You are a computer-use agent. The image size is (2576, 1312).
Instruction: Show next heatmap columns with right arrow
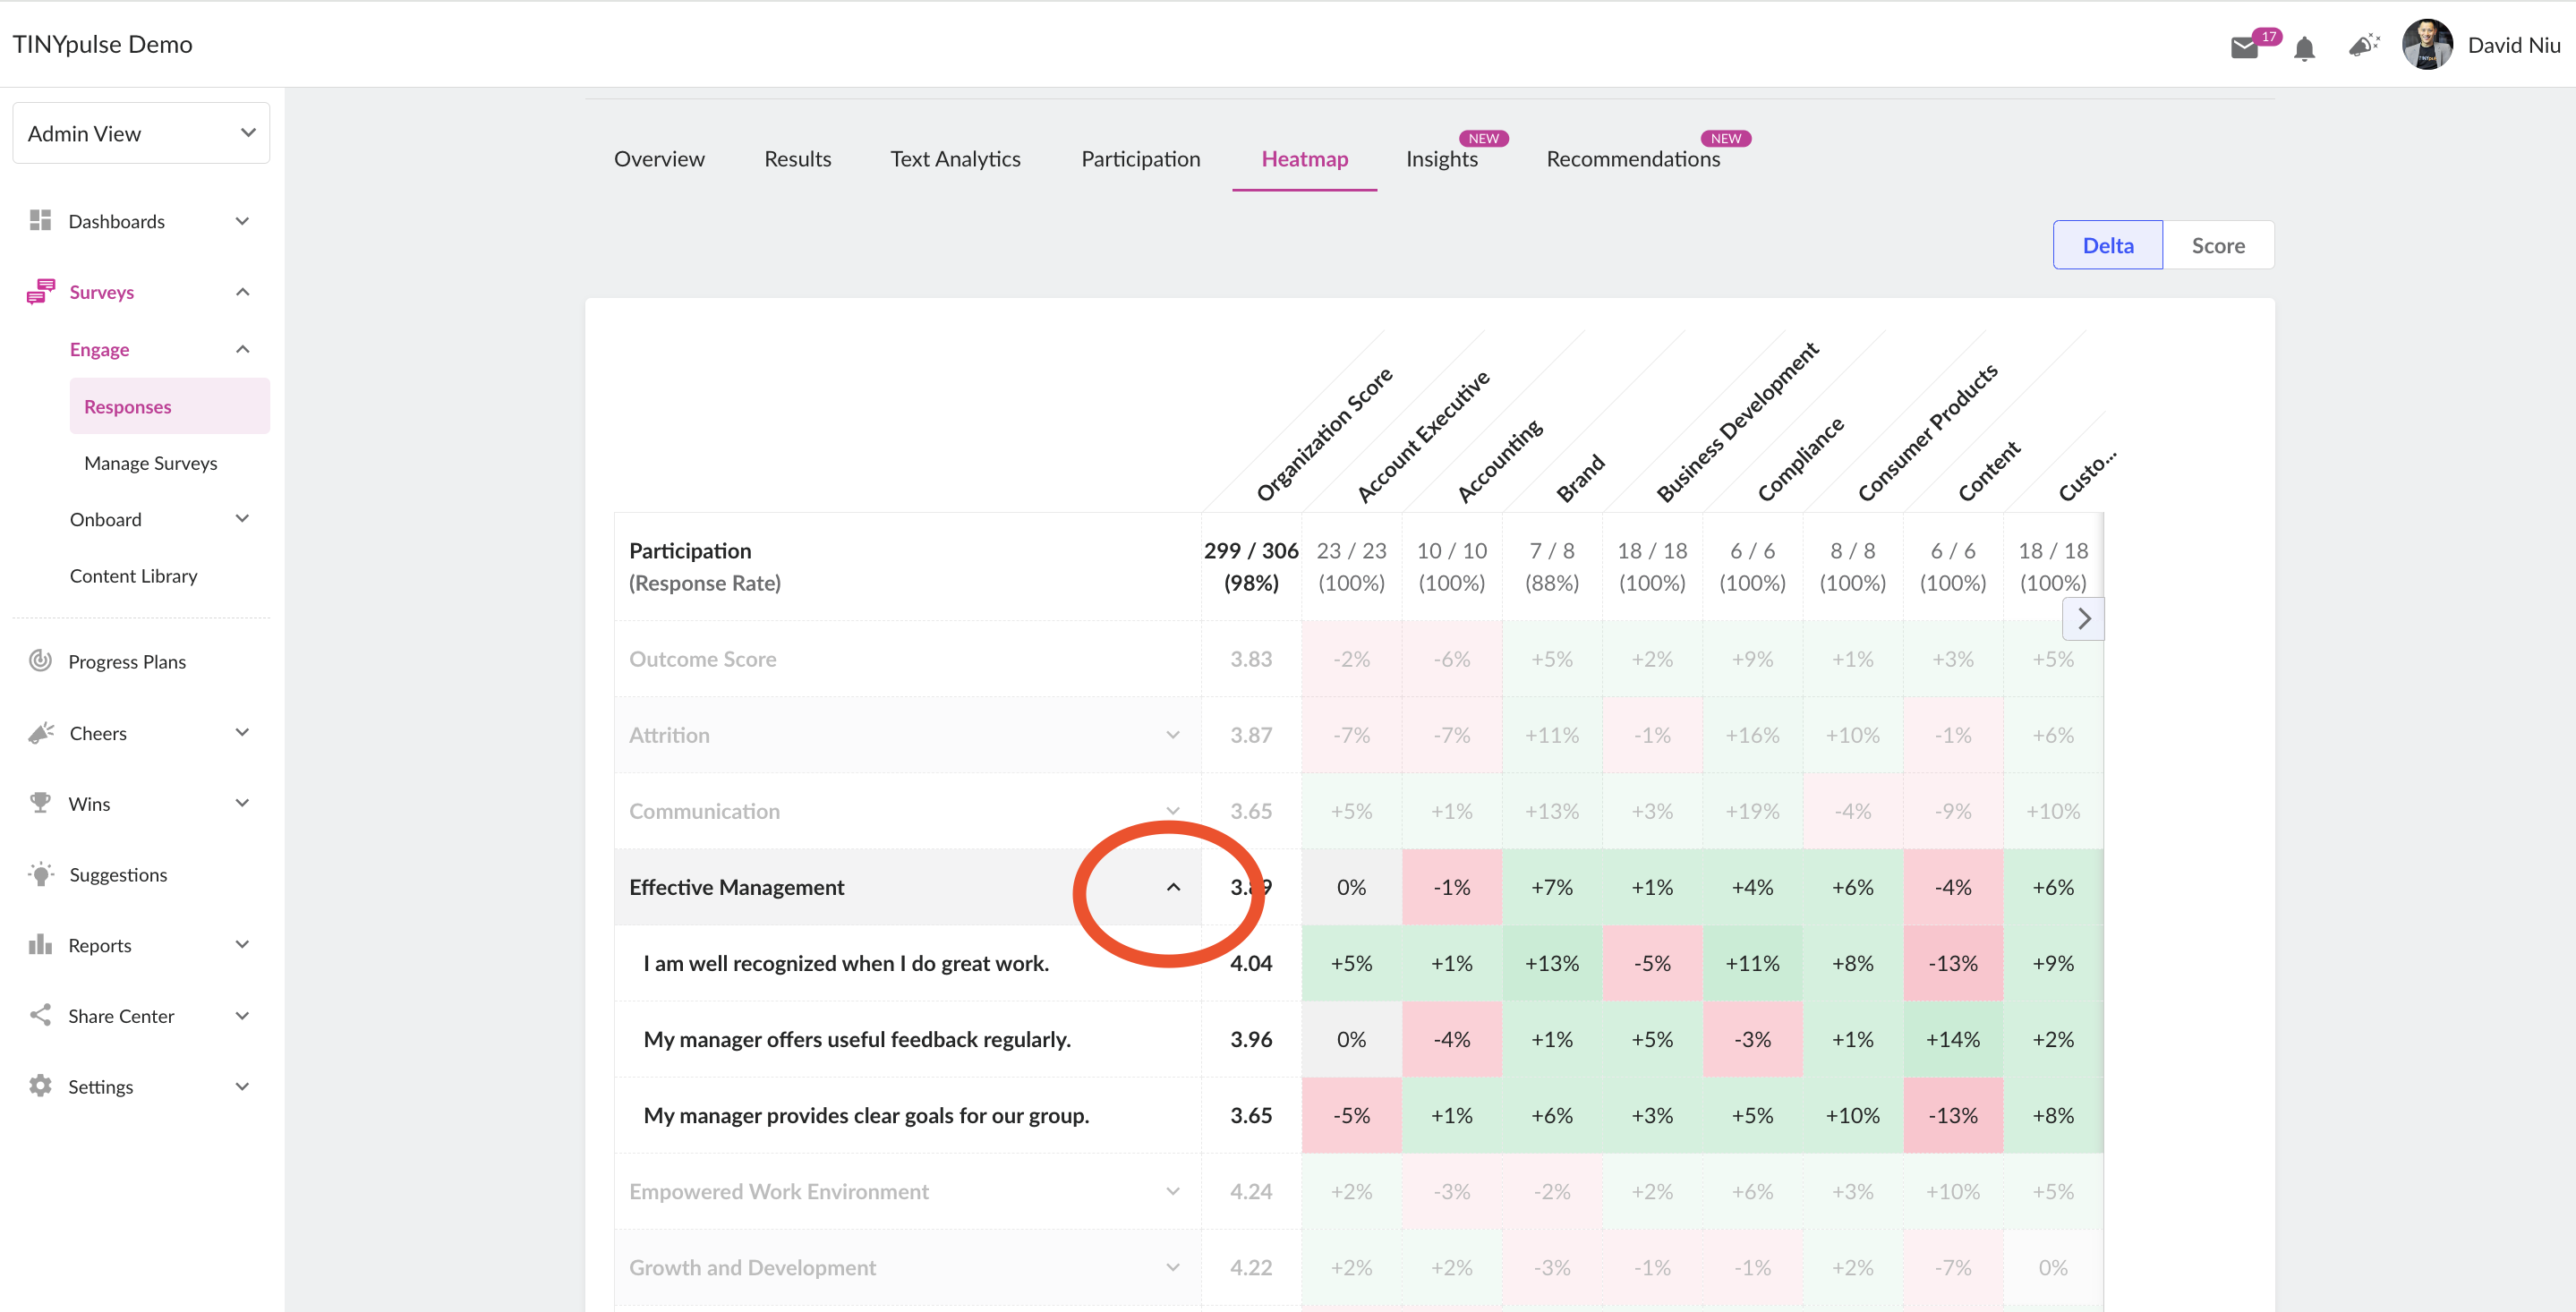[2084, 619]
